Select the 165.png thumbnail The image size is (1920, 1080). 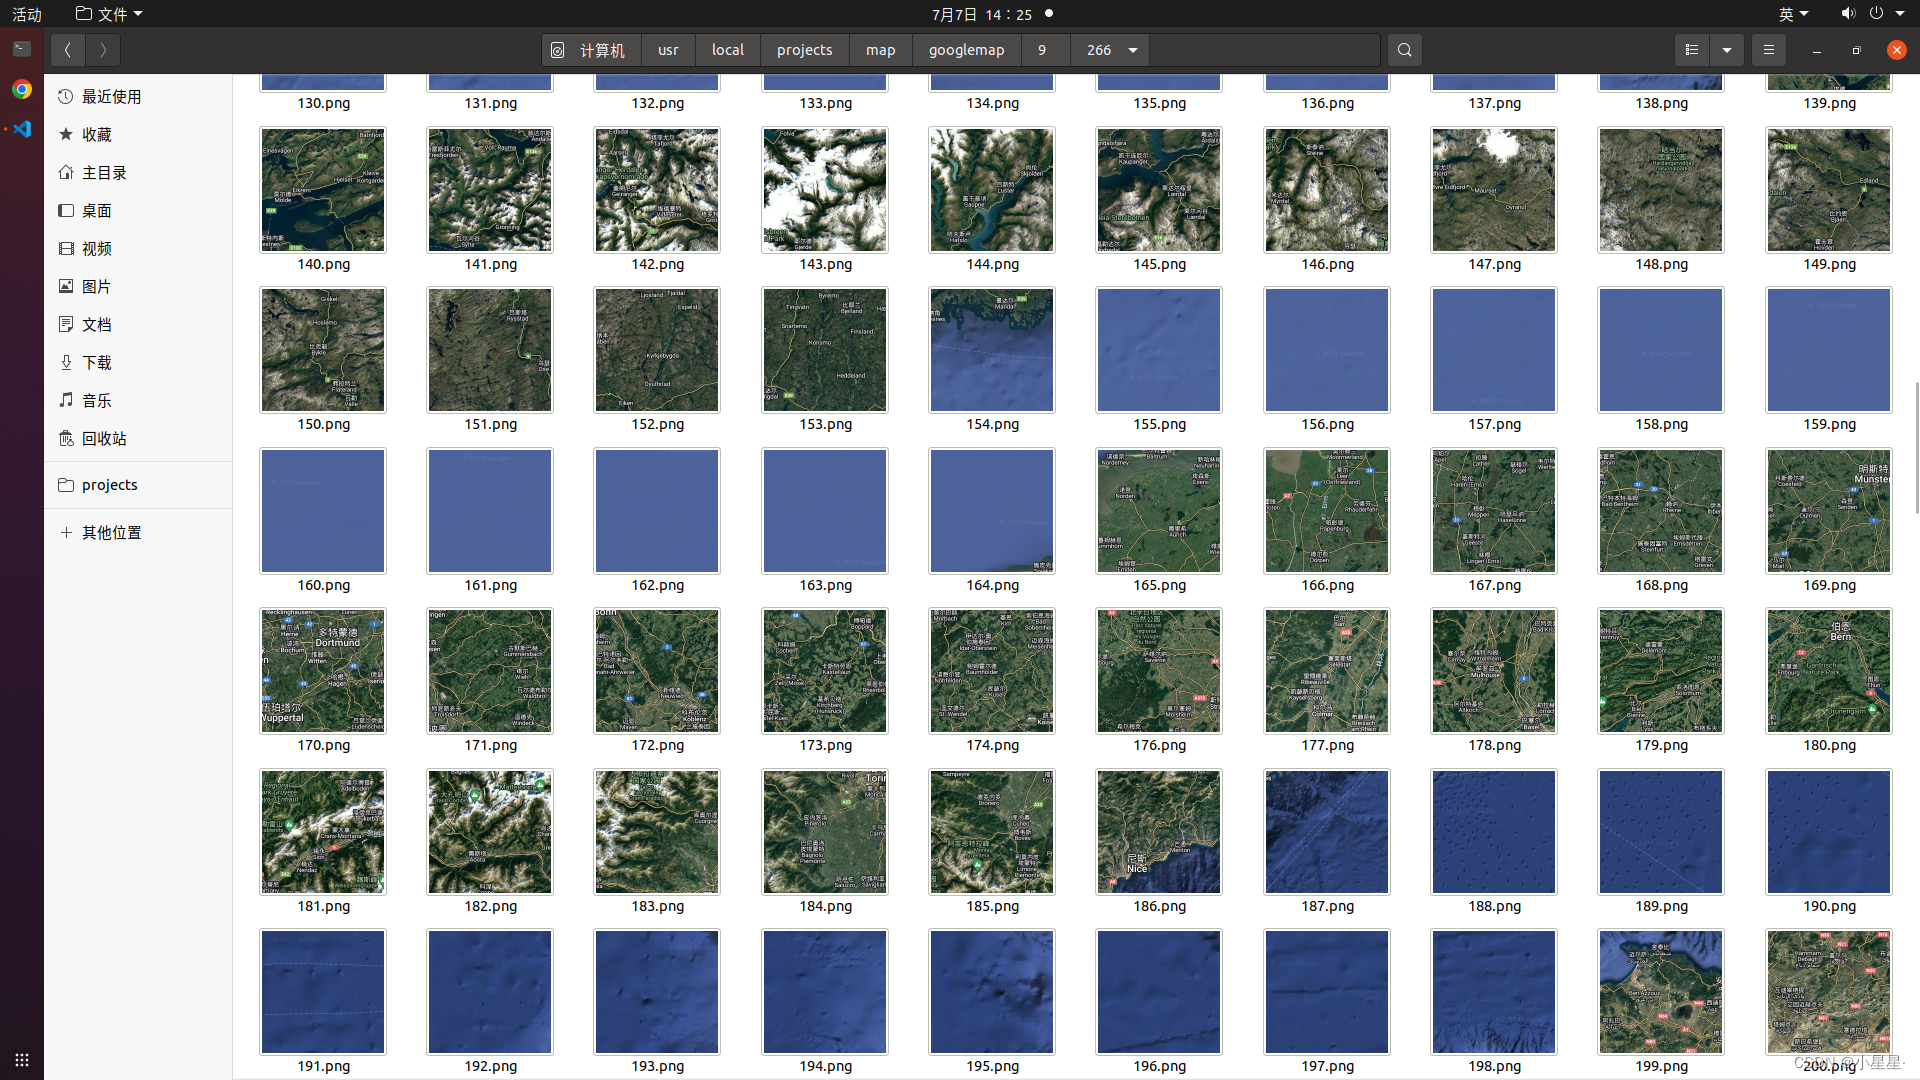(x=1158, y=511)
